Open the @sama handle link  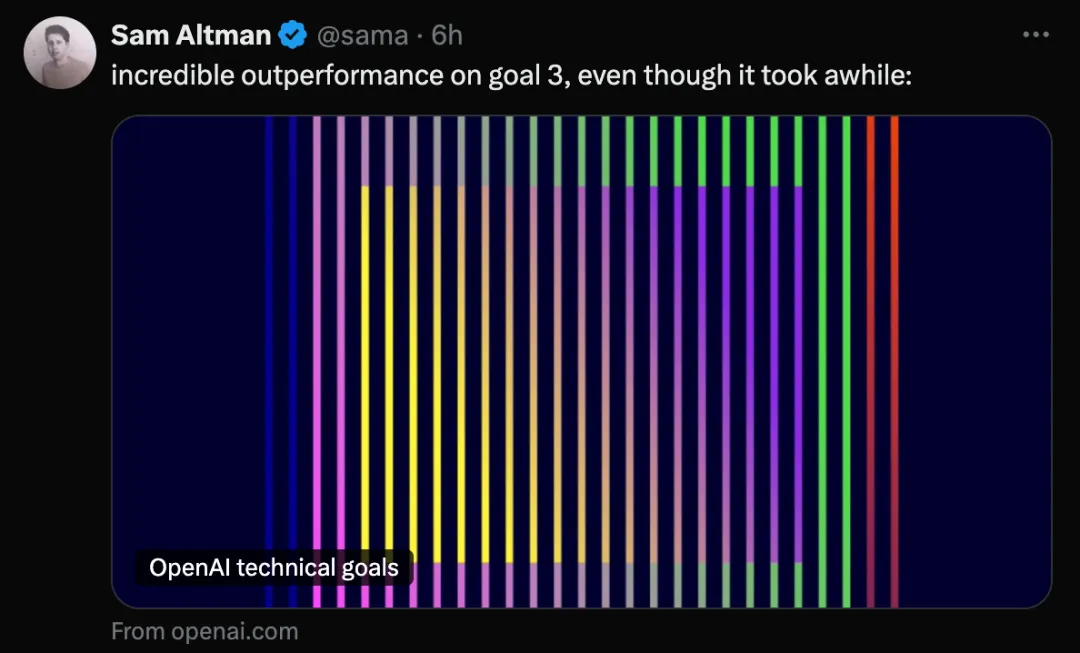362,36
